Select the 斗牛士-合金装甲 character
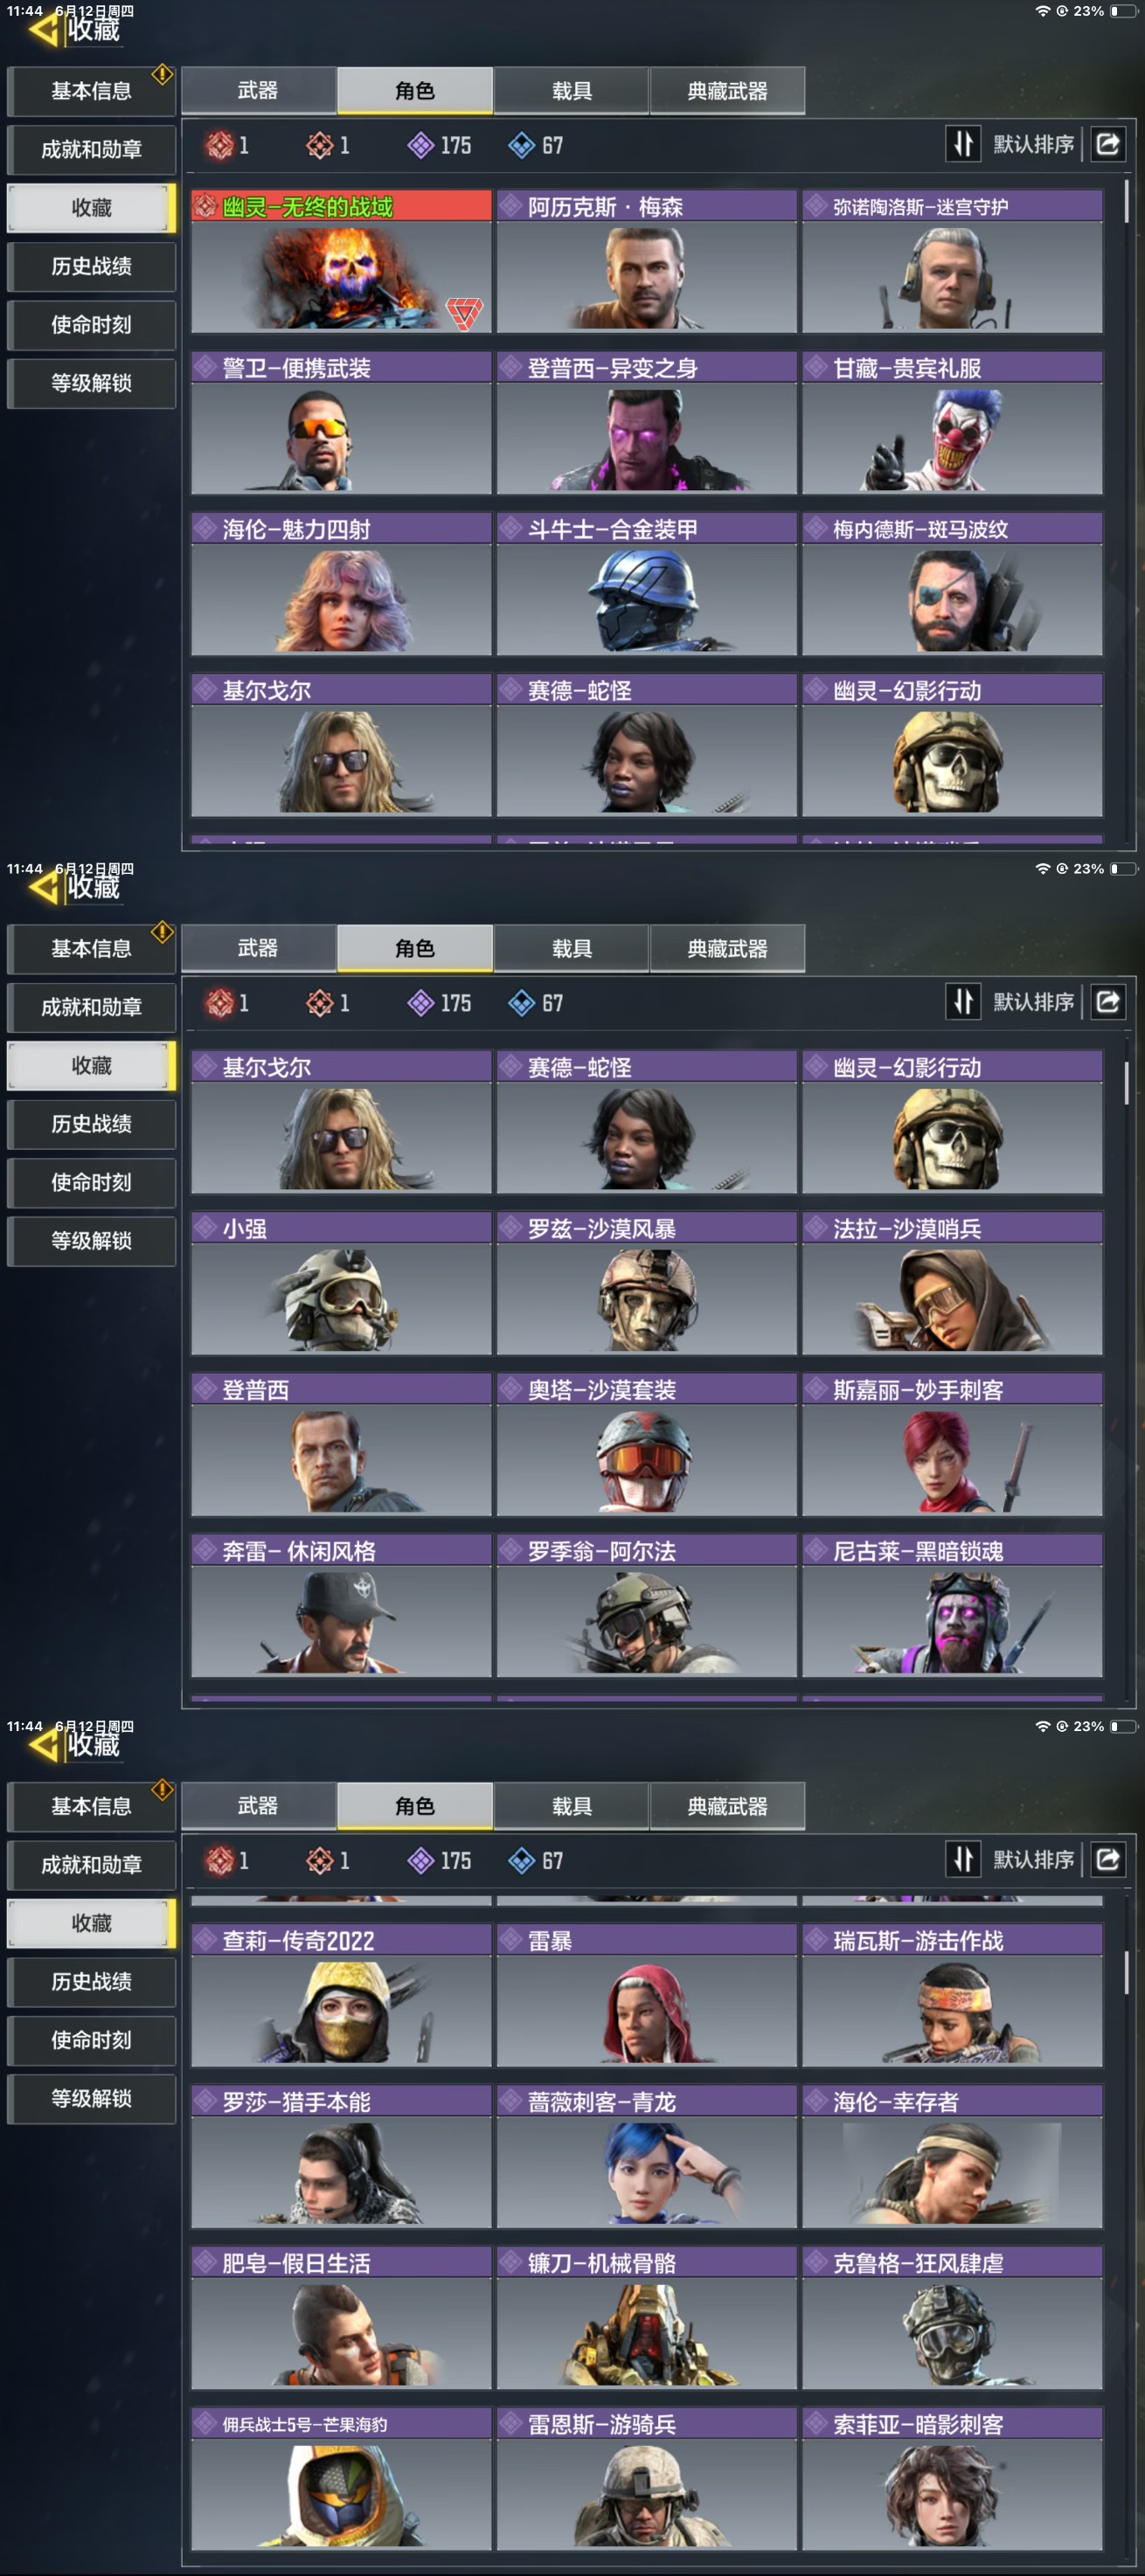Image resolution: width=1145 pixels, height=2576 pixels. [x=646, y=584]
